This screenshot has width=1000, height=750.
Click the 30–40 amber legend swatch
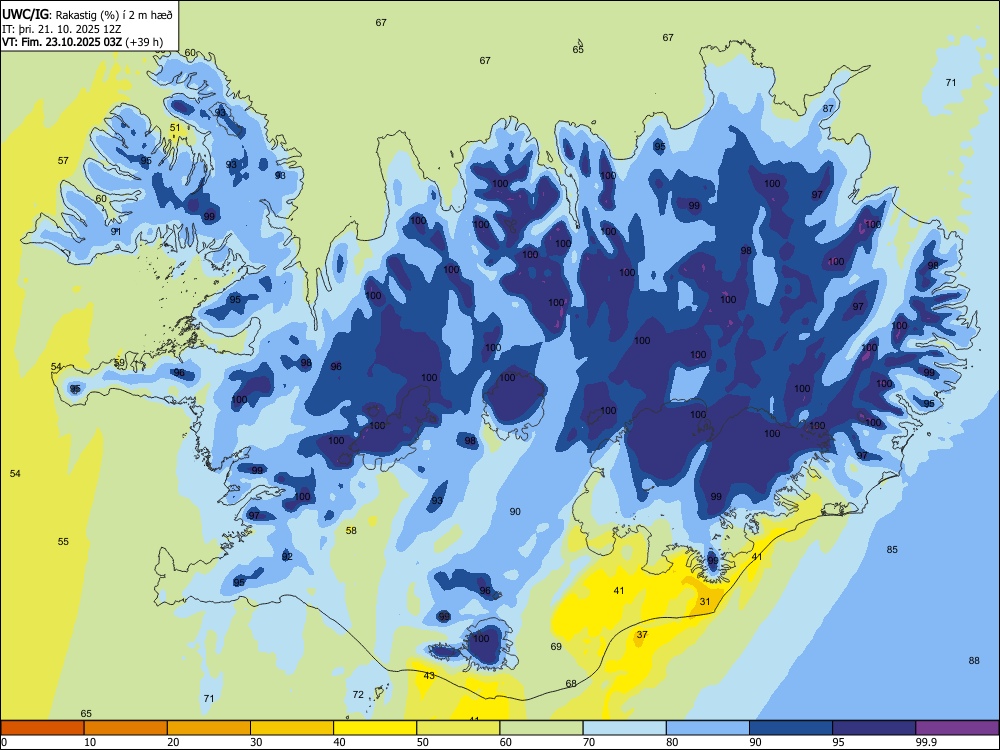292,728
